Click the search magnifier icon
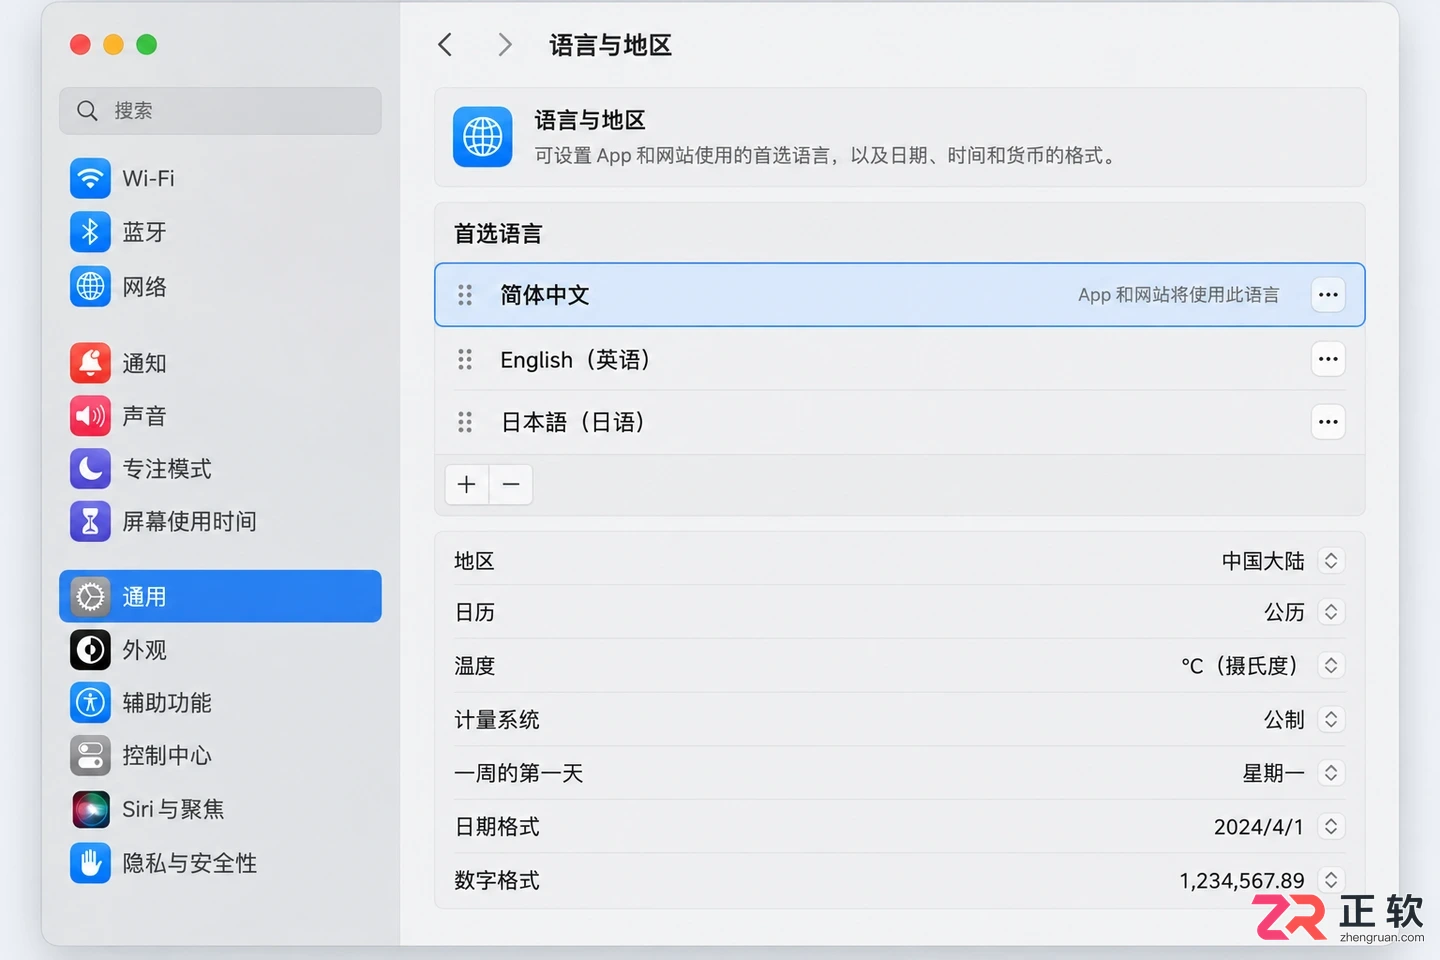1440x960 pixels. 87,111
